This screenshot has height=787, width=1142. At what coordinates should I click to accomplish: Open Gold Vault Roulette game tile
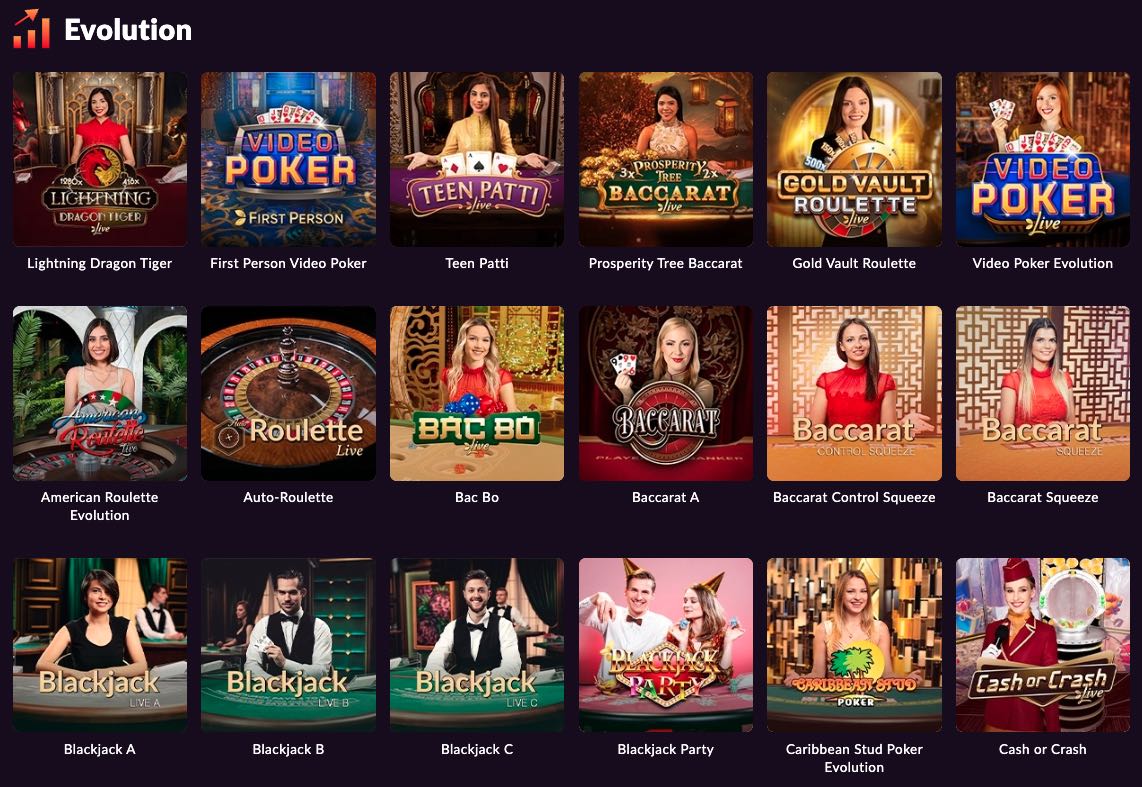(854, 159)
